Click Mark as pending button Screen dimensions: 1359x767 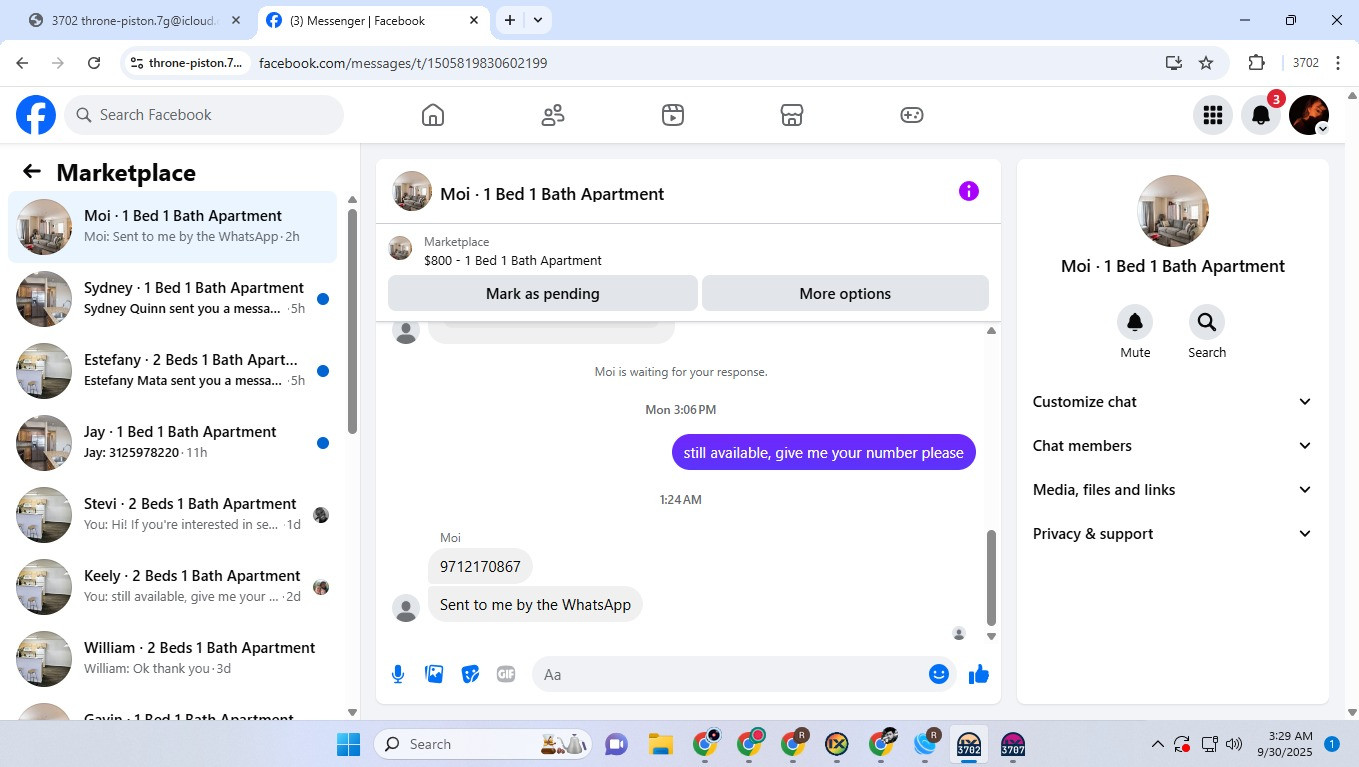pos(543,294)
